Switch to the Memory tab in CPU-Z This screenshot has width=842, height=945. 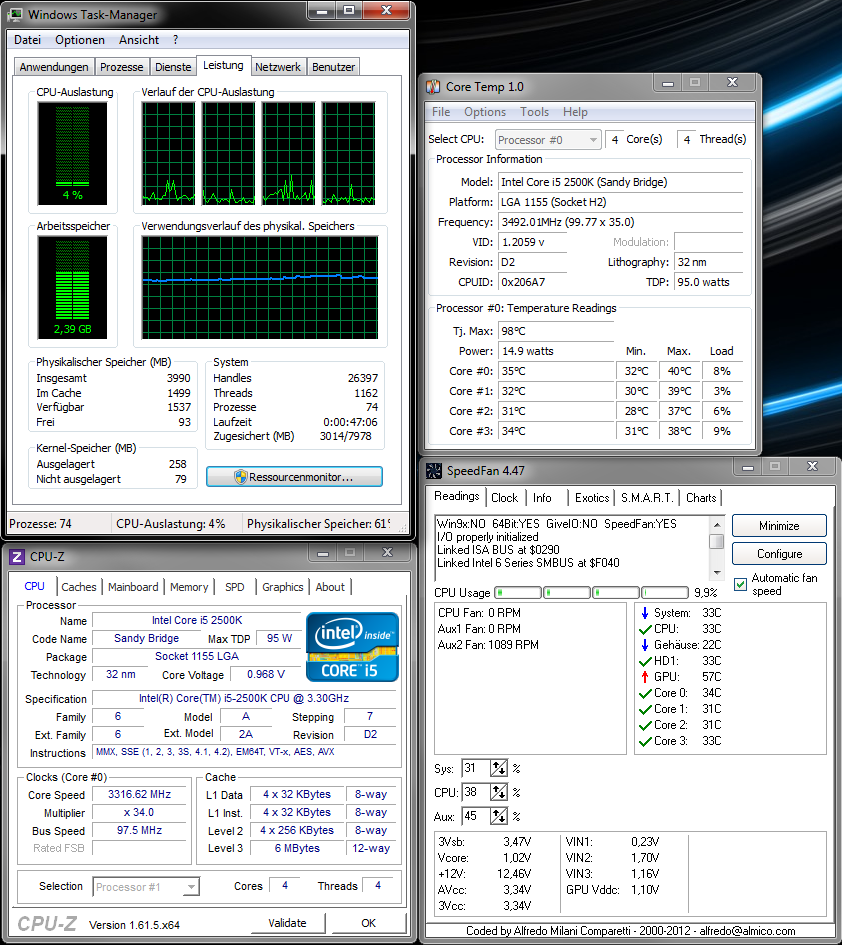click(x=189, y=587)
